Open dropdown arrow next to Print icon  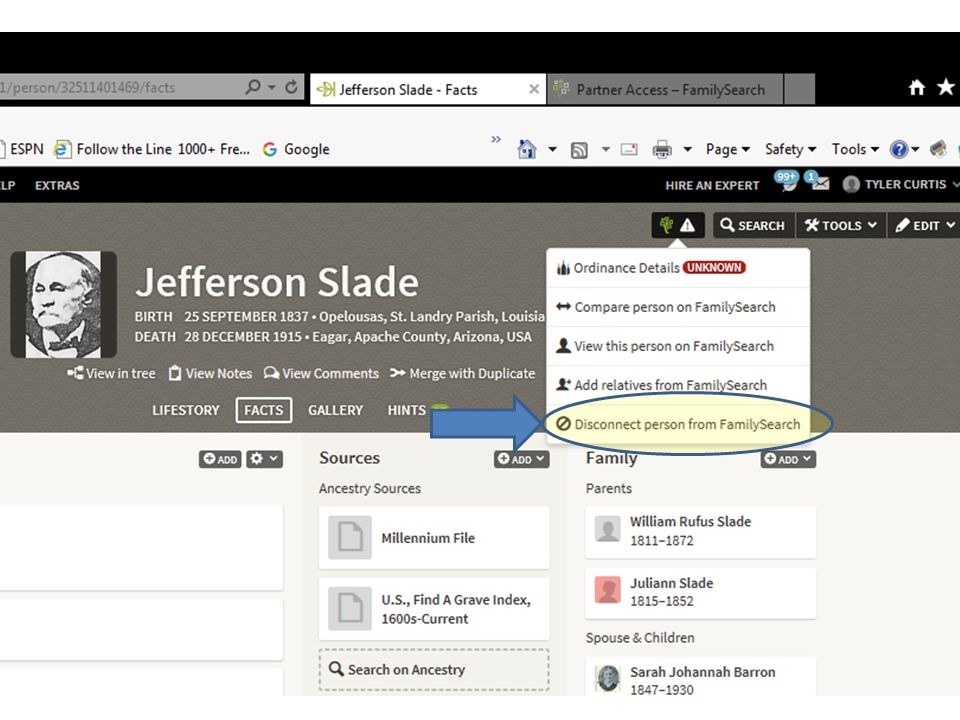coord(688,149)
